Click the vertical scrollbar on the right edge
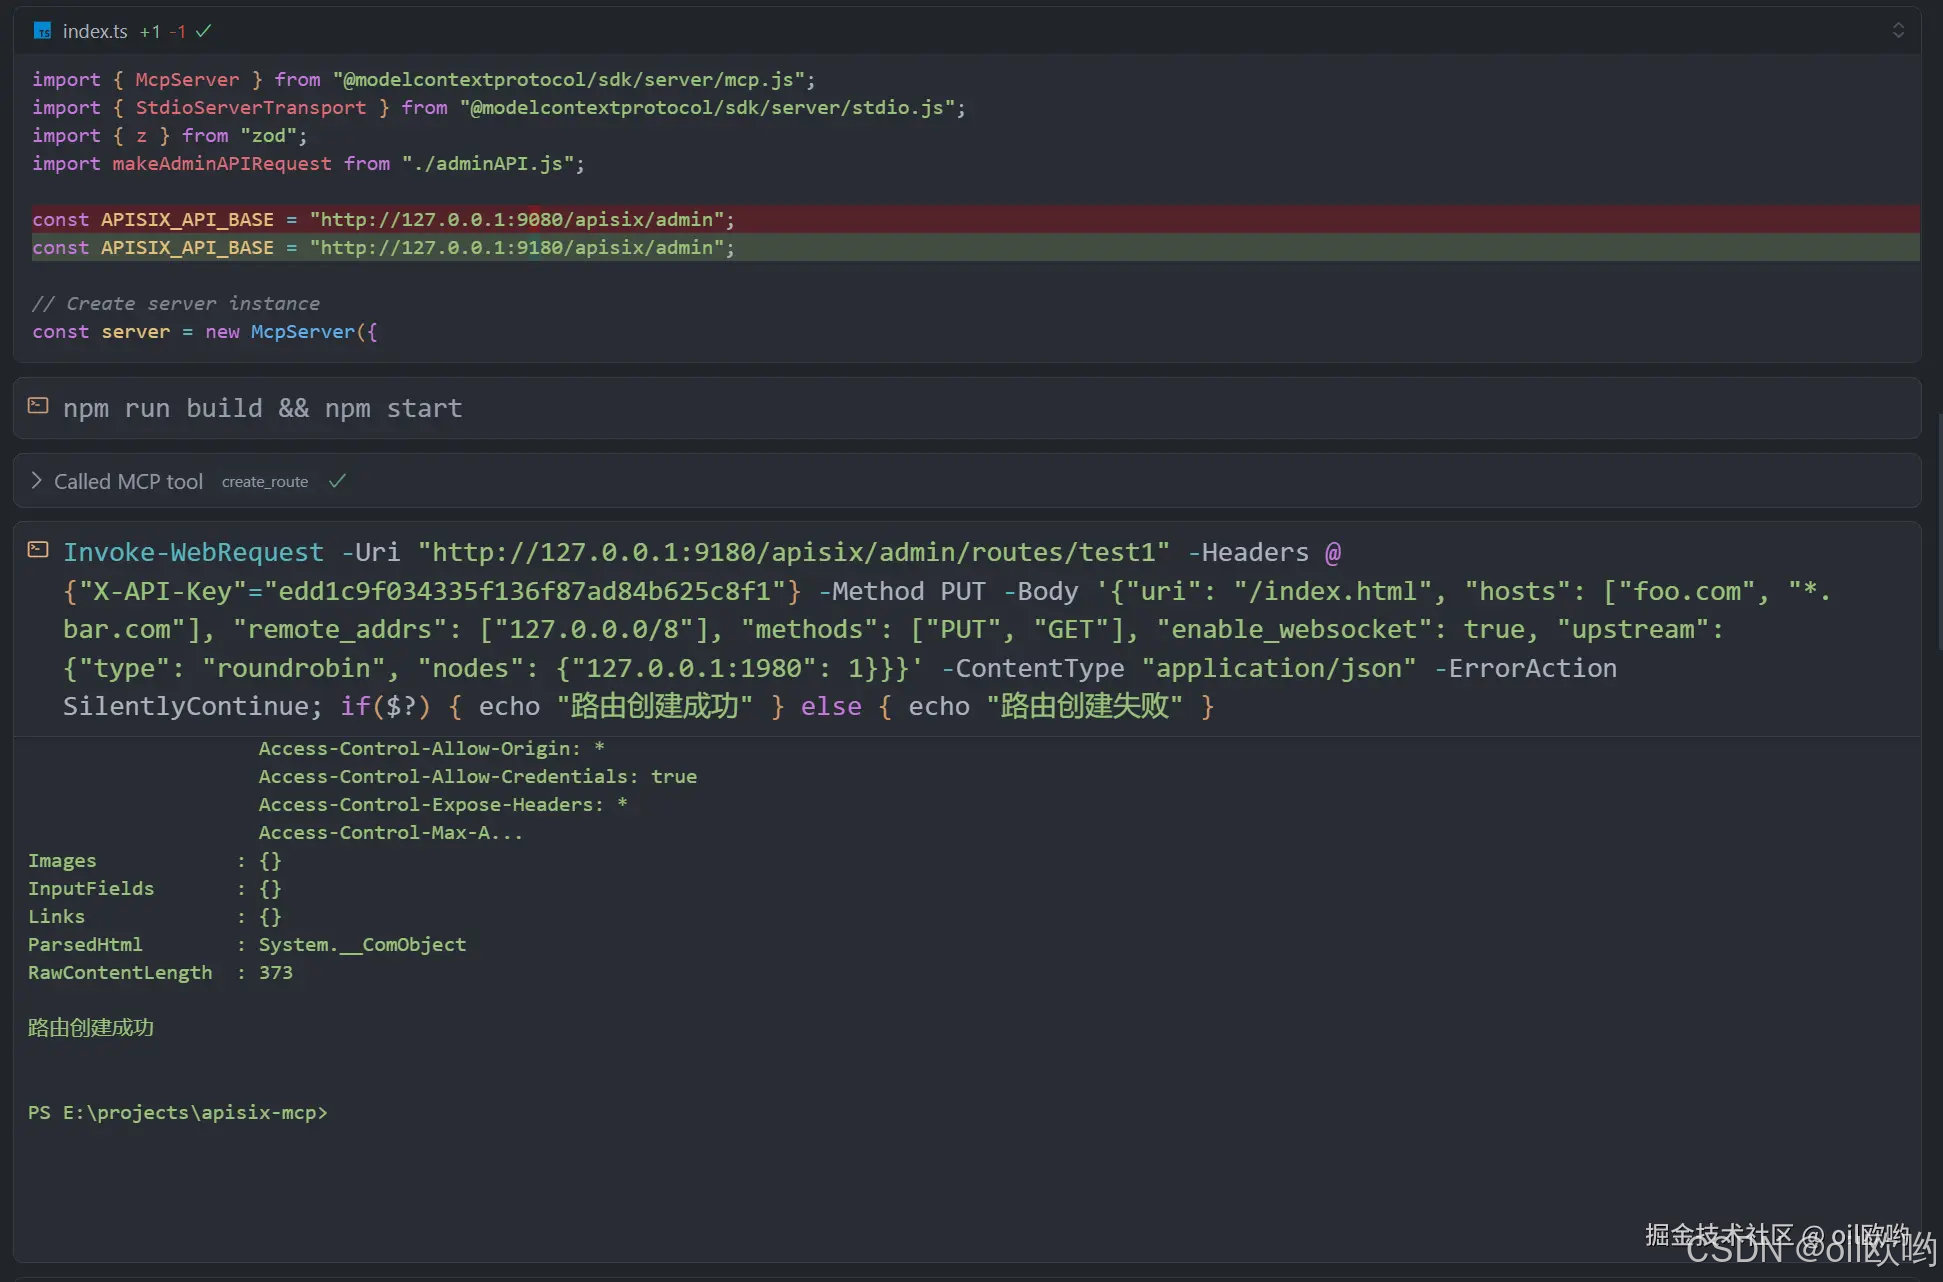The height and width of the screenshot is (1282, 1943). point(1938,530)
